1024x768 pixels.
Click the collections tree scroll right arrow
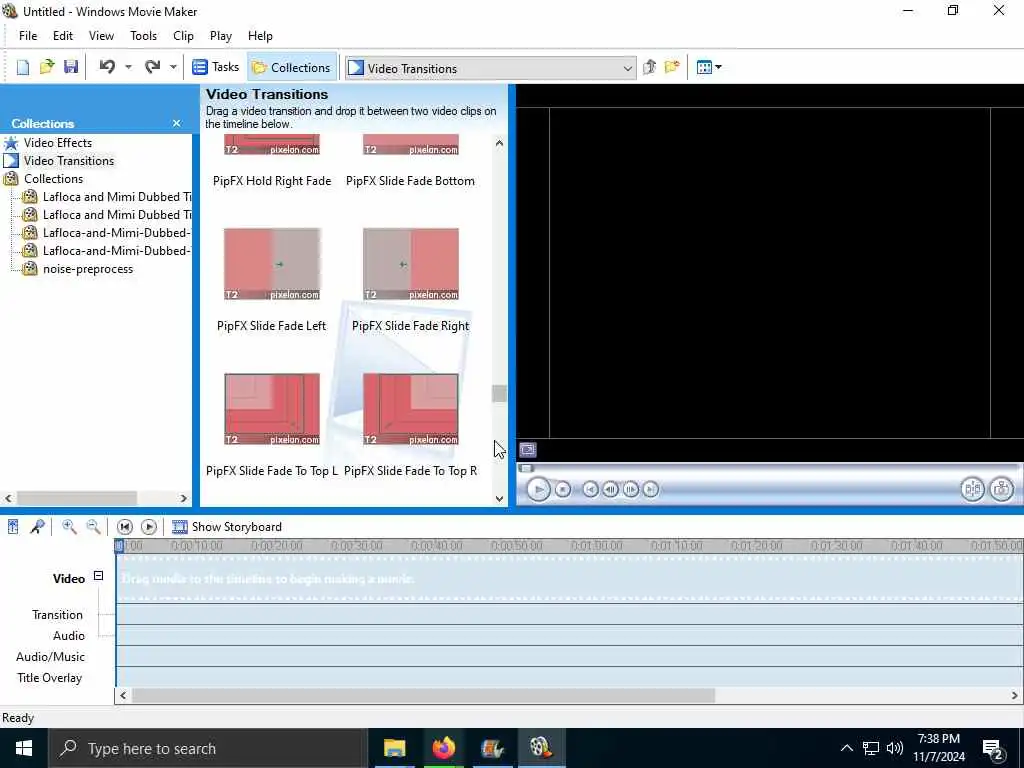(x=184, y=498)
